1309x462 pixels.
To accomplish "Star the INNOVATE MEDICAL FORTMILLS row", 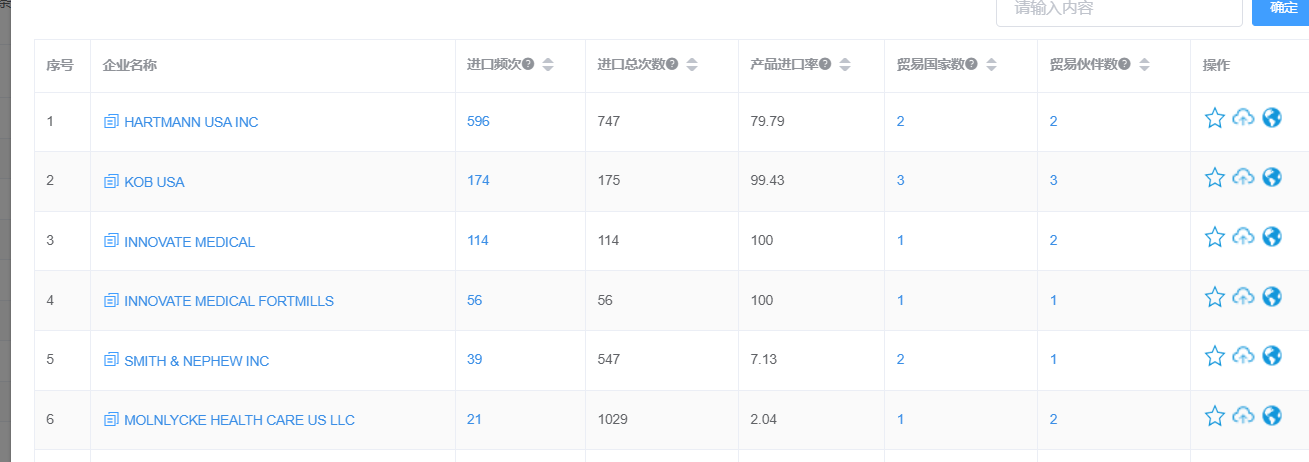I will tap(1214, 297).
